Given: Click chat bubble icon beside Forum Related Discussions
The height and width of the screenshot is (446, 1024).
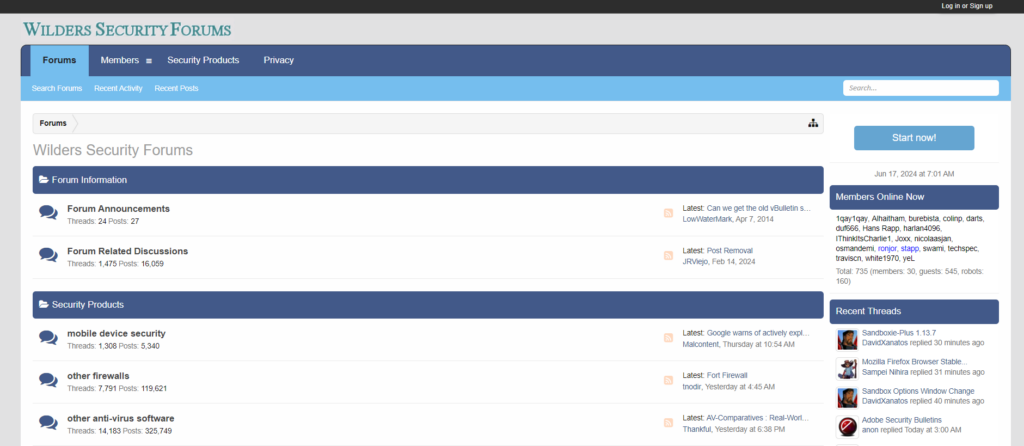Looking at the screenshot, I should pos(48,255).
